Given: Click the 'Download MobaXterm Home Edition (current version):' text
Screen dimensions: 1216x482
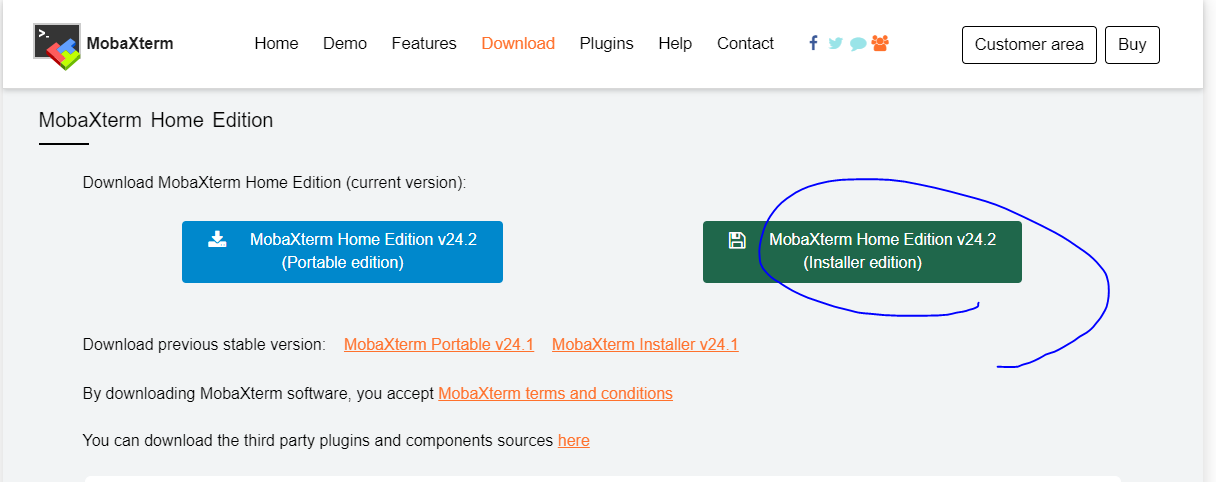Looking at the screenshot, I should coord(275,183).
